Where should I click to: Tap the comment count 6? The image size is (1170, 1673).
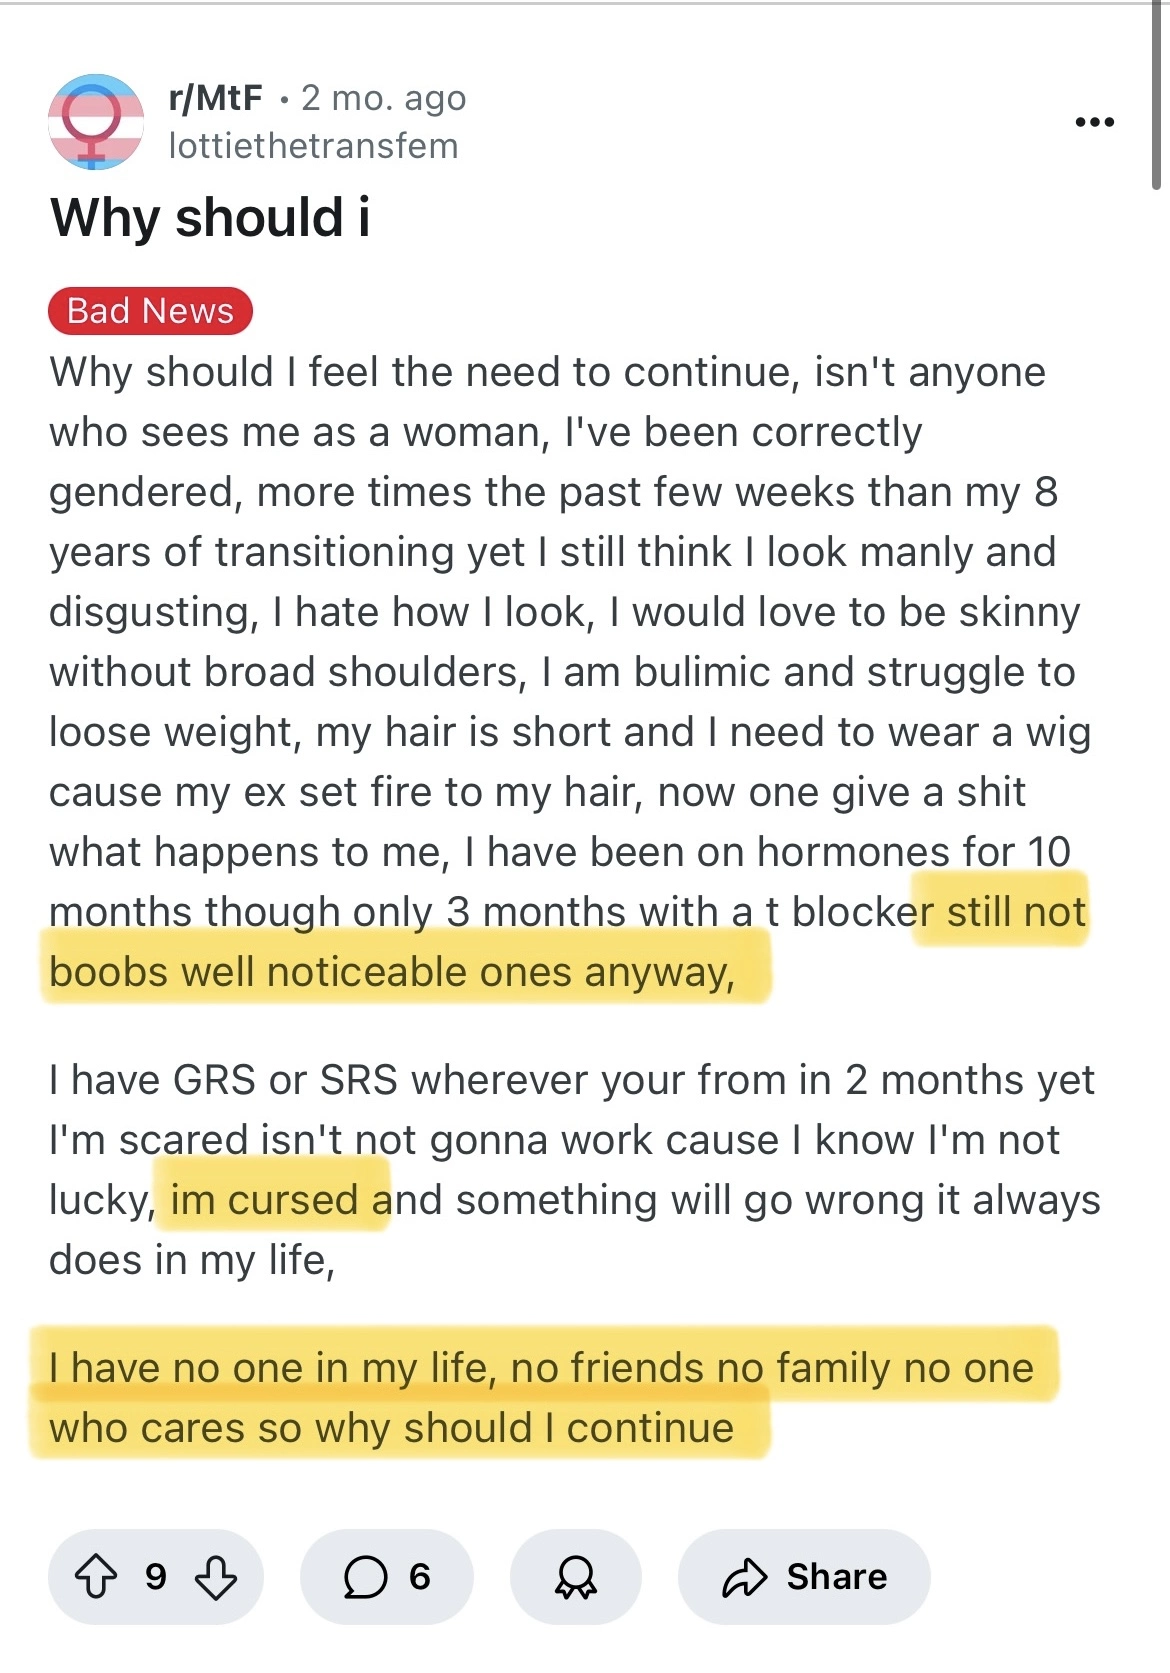[x=420, y=1577]
